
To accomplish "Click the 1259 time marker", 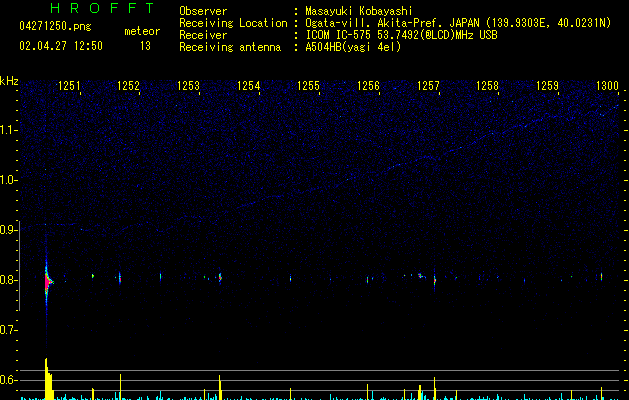I will click(548, 85).
